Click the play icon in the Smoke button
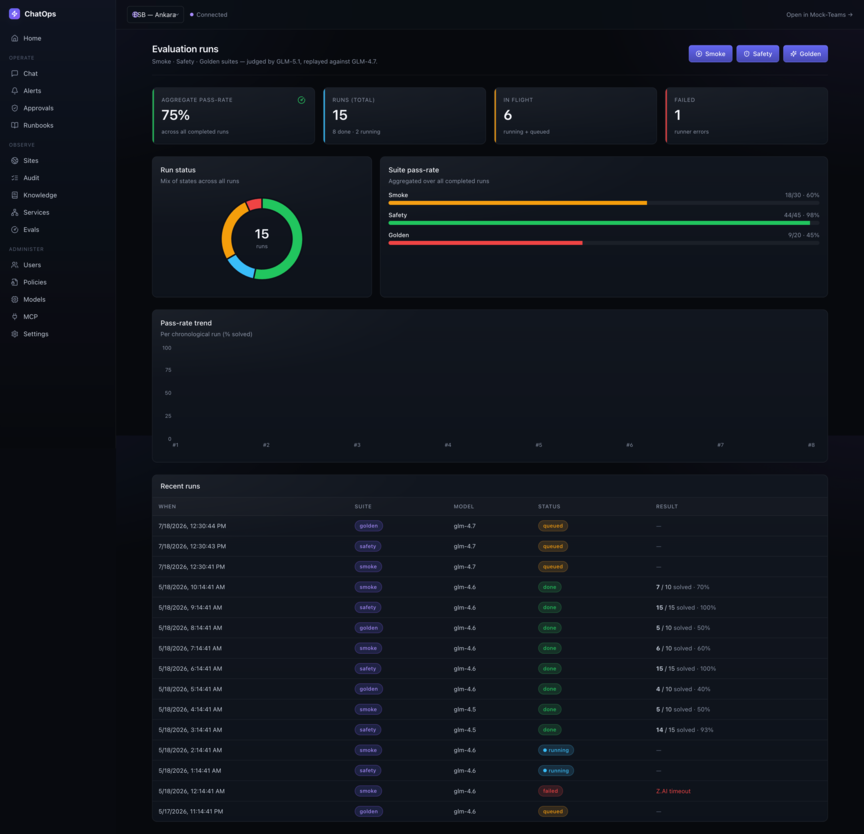The height and width of the screenshot is (834, 864). tap(699, 53)
